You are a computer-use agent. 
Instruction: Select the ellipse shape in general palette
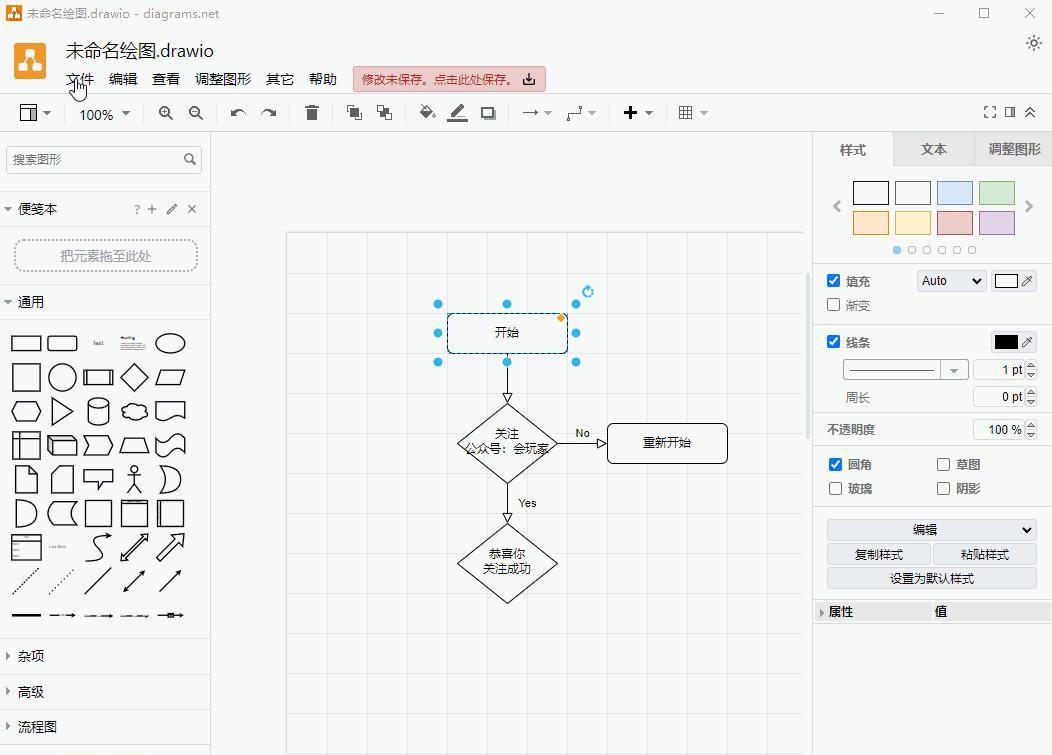pos(170,344)
